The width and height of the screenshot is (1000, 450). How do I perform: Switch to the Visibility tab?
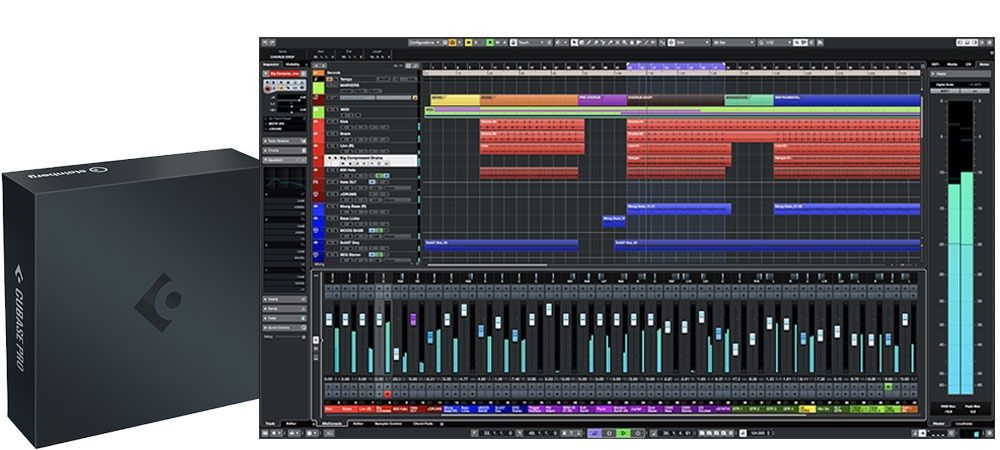(x=292, y=64)
